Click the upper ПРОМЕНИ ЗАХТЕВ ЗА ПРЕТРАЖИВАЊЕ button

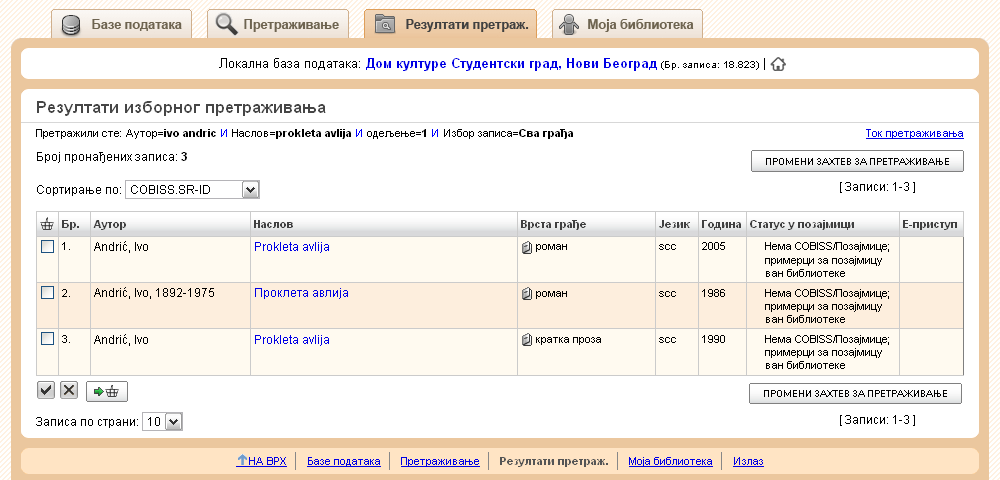tap(857, 161)
